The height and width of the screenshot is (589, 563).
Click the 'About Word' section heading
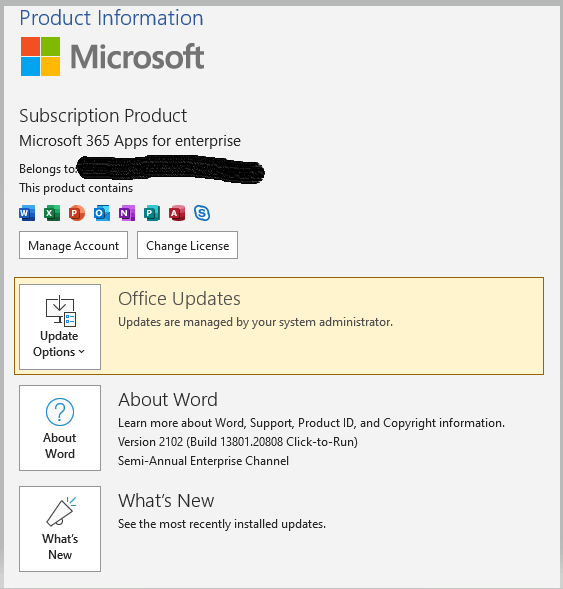[168, 400]
